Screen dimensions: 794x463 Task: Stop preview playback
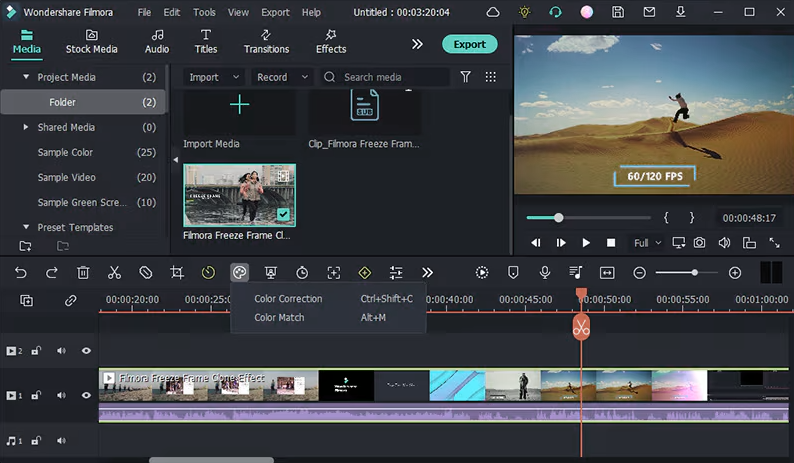(x=611, y=243)
